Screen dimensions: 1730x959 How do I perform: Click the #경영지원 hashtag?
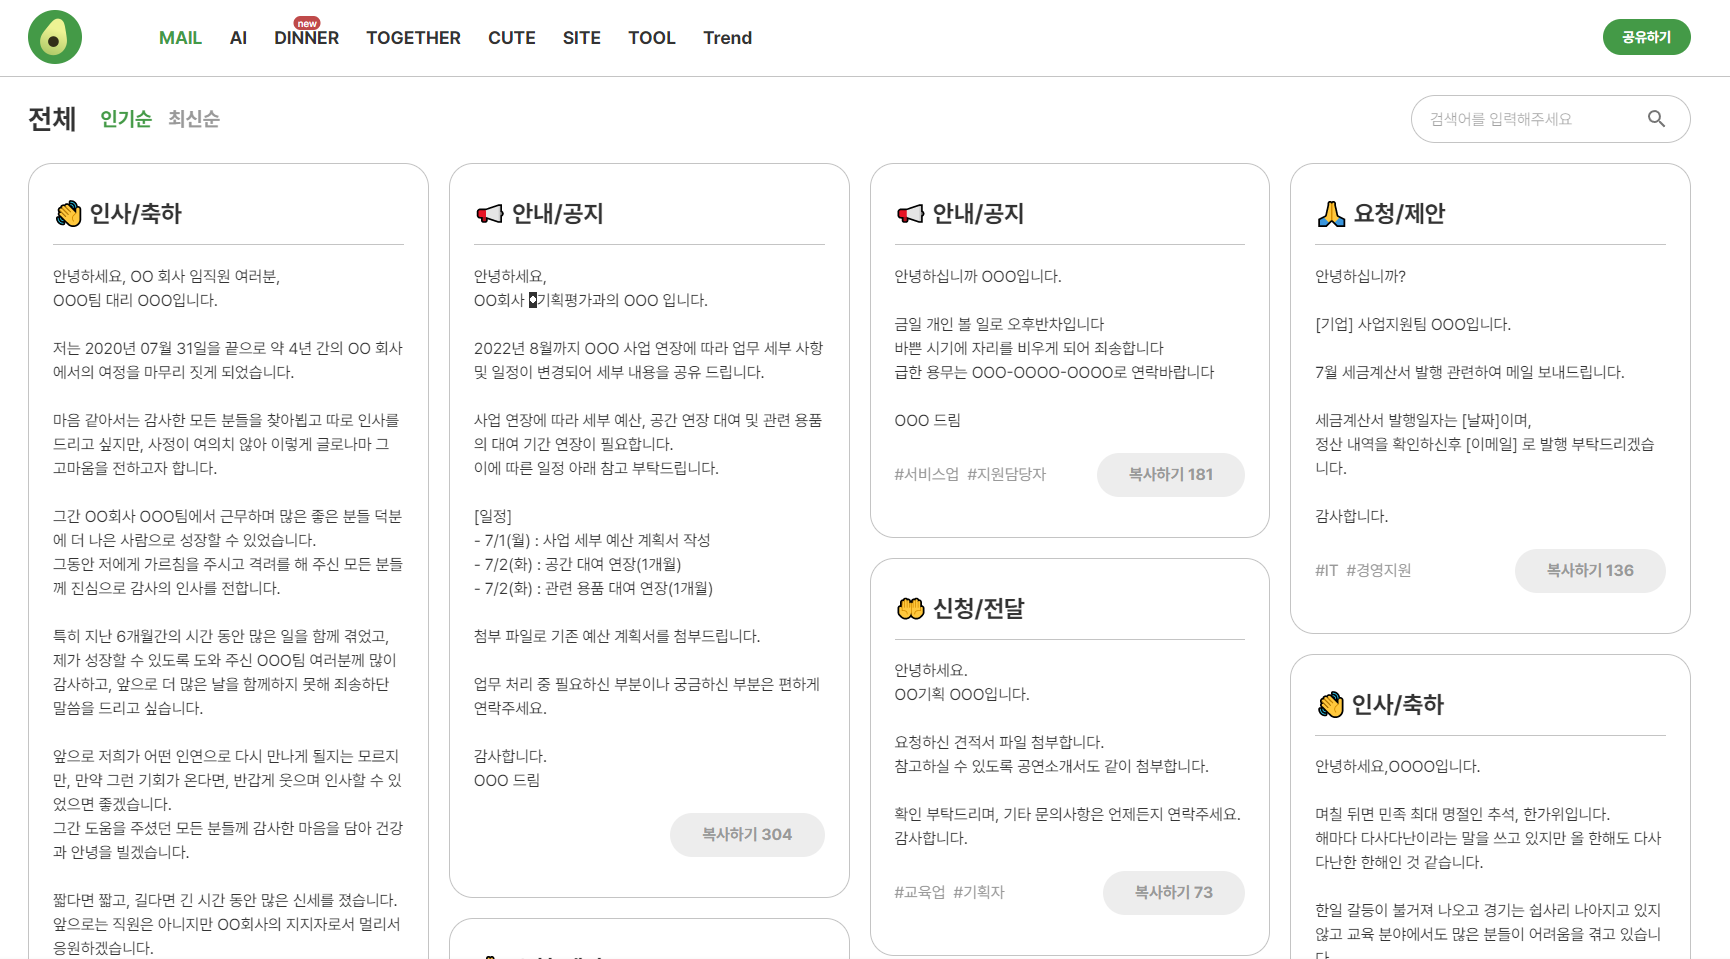point(1378,570)
